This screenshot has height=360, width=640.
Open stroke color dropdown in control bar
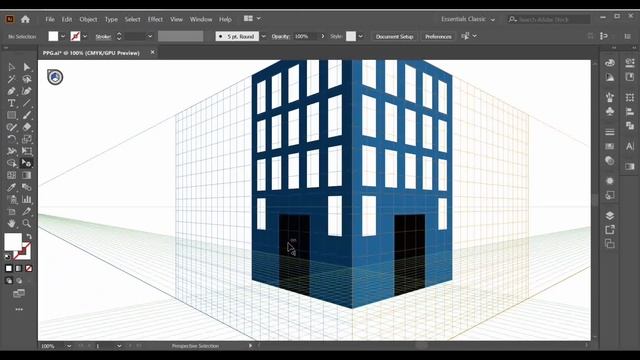(85, 36)
